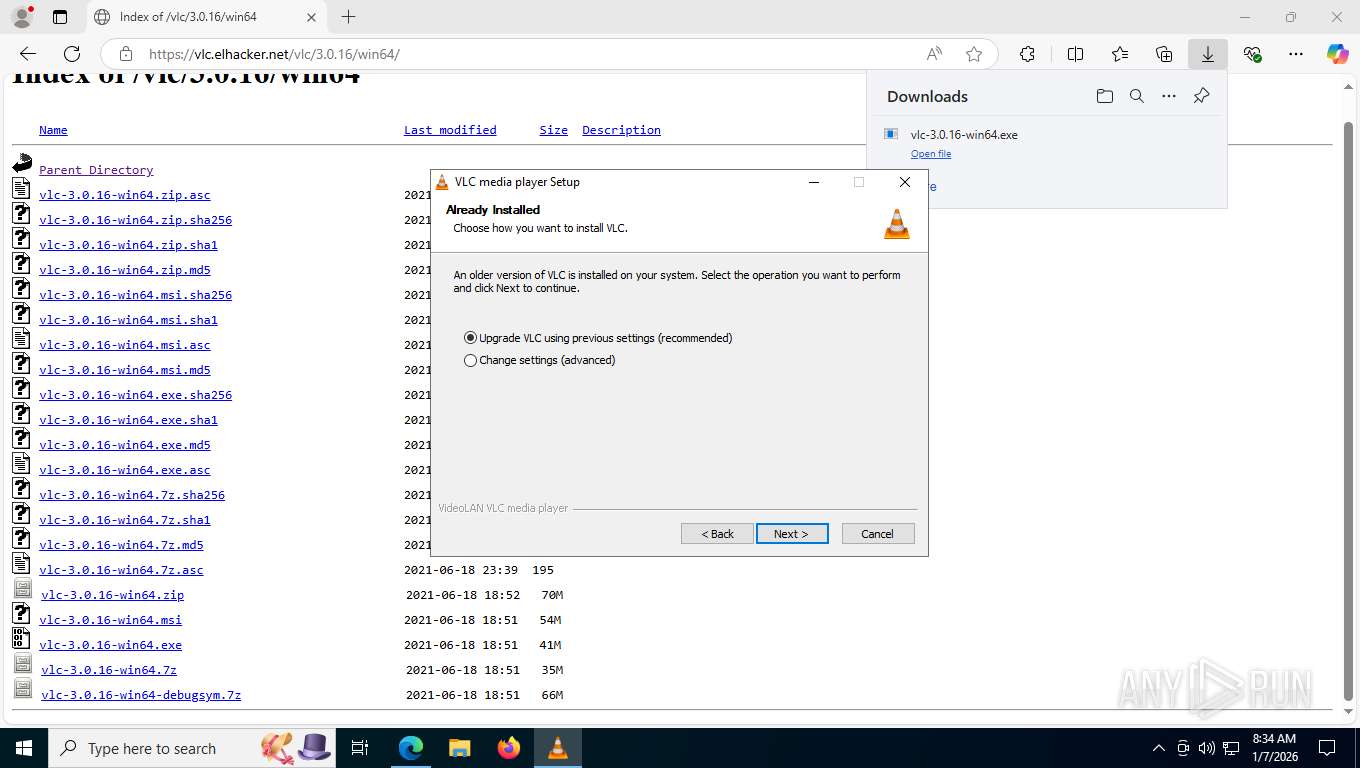
Task: Pin the Downloads panel
Action: [1202, 96]
